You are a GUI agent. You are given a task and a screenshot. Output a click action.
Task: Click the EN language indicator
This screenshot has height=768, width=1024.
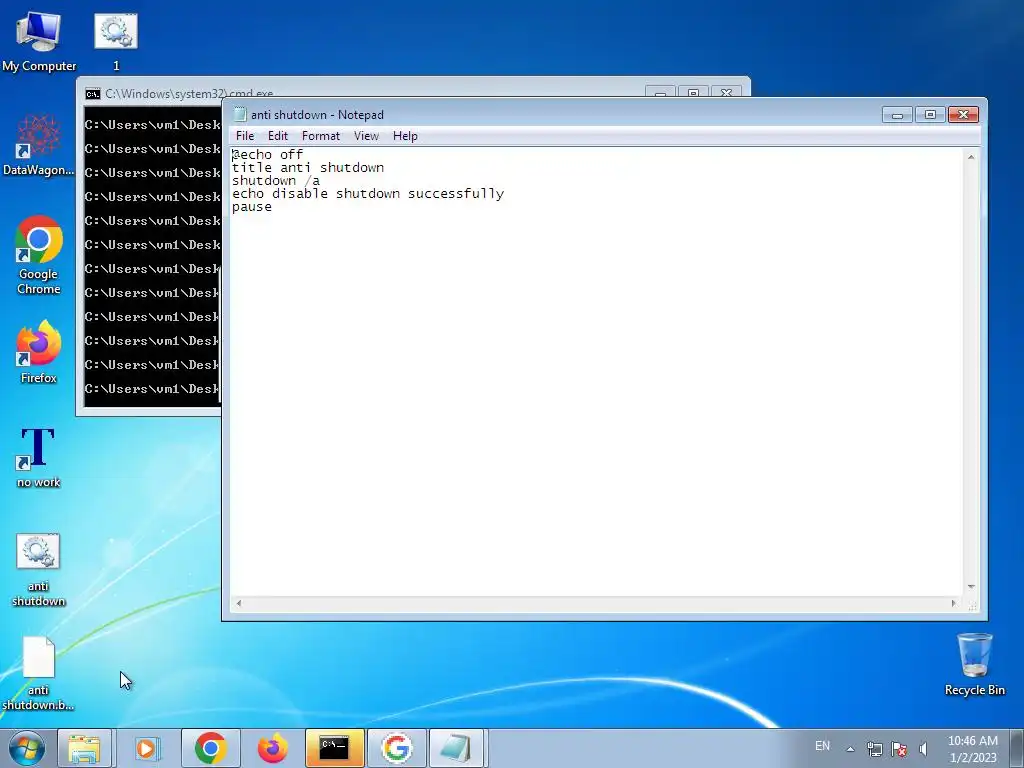click(822, 746)
